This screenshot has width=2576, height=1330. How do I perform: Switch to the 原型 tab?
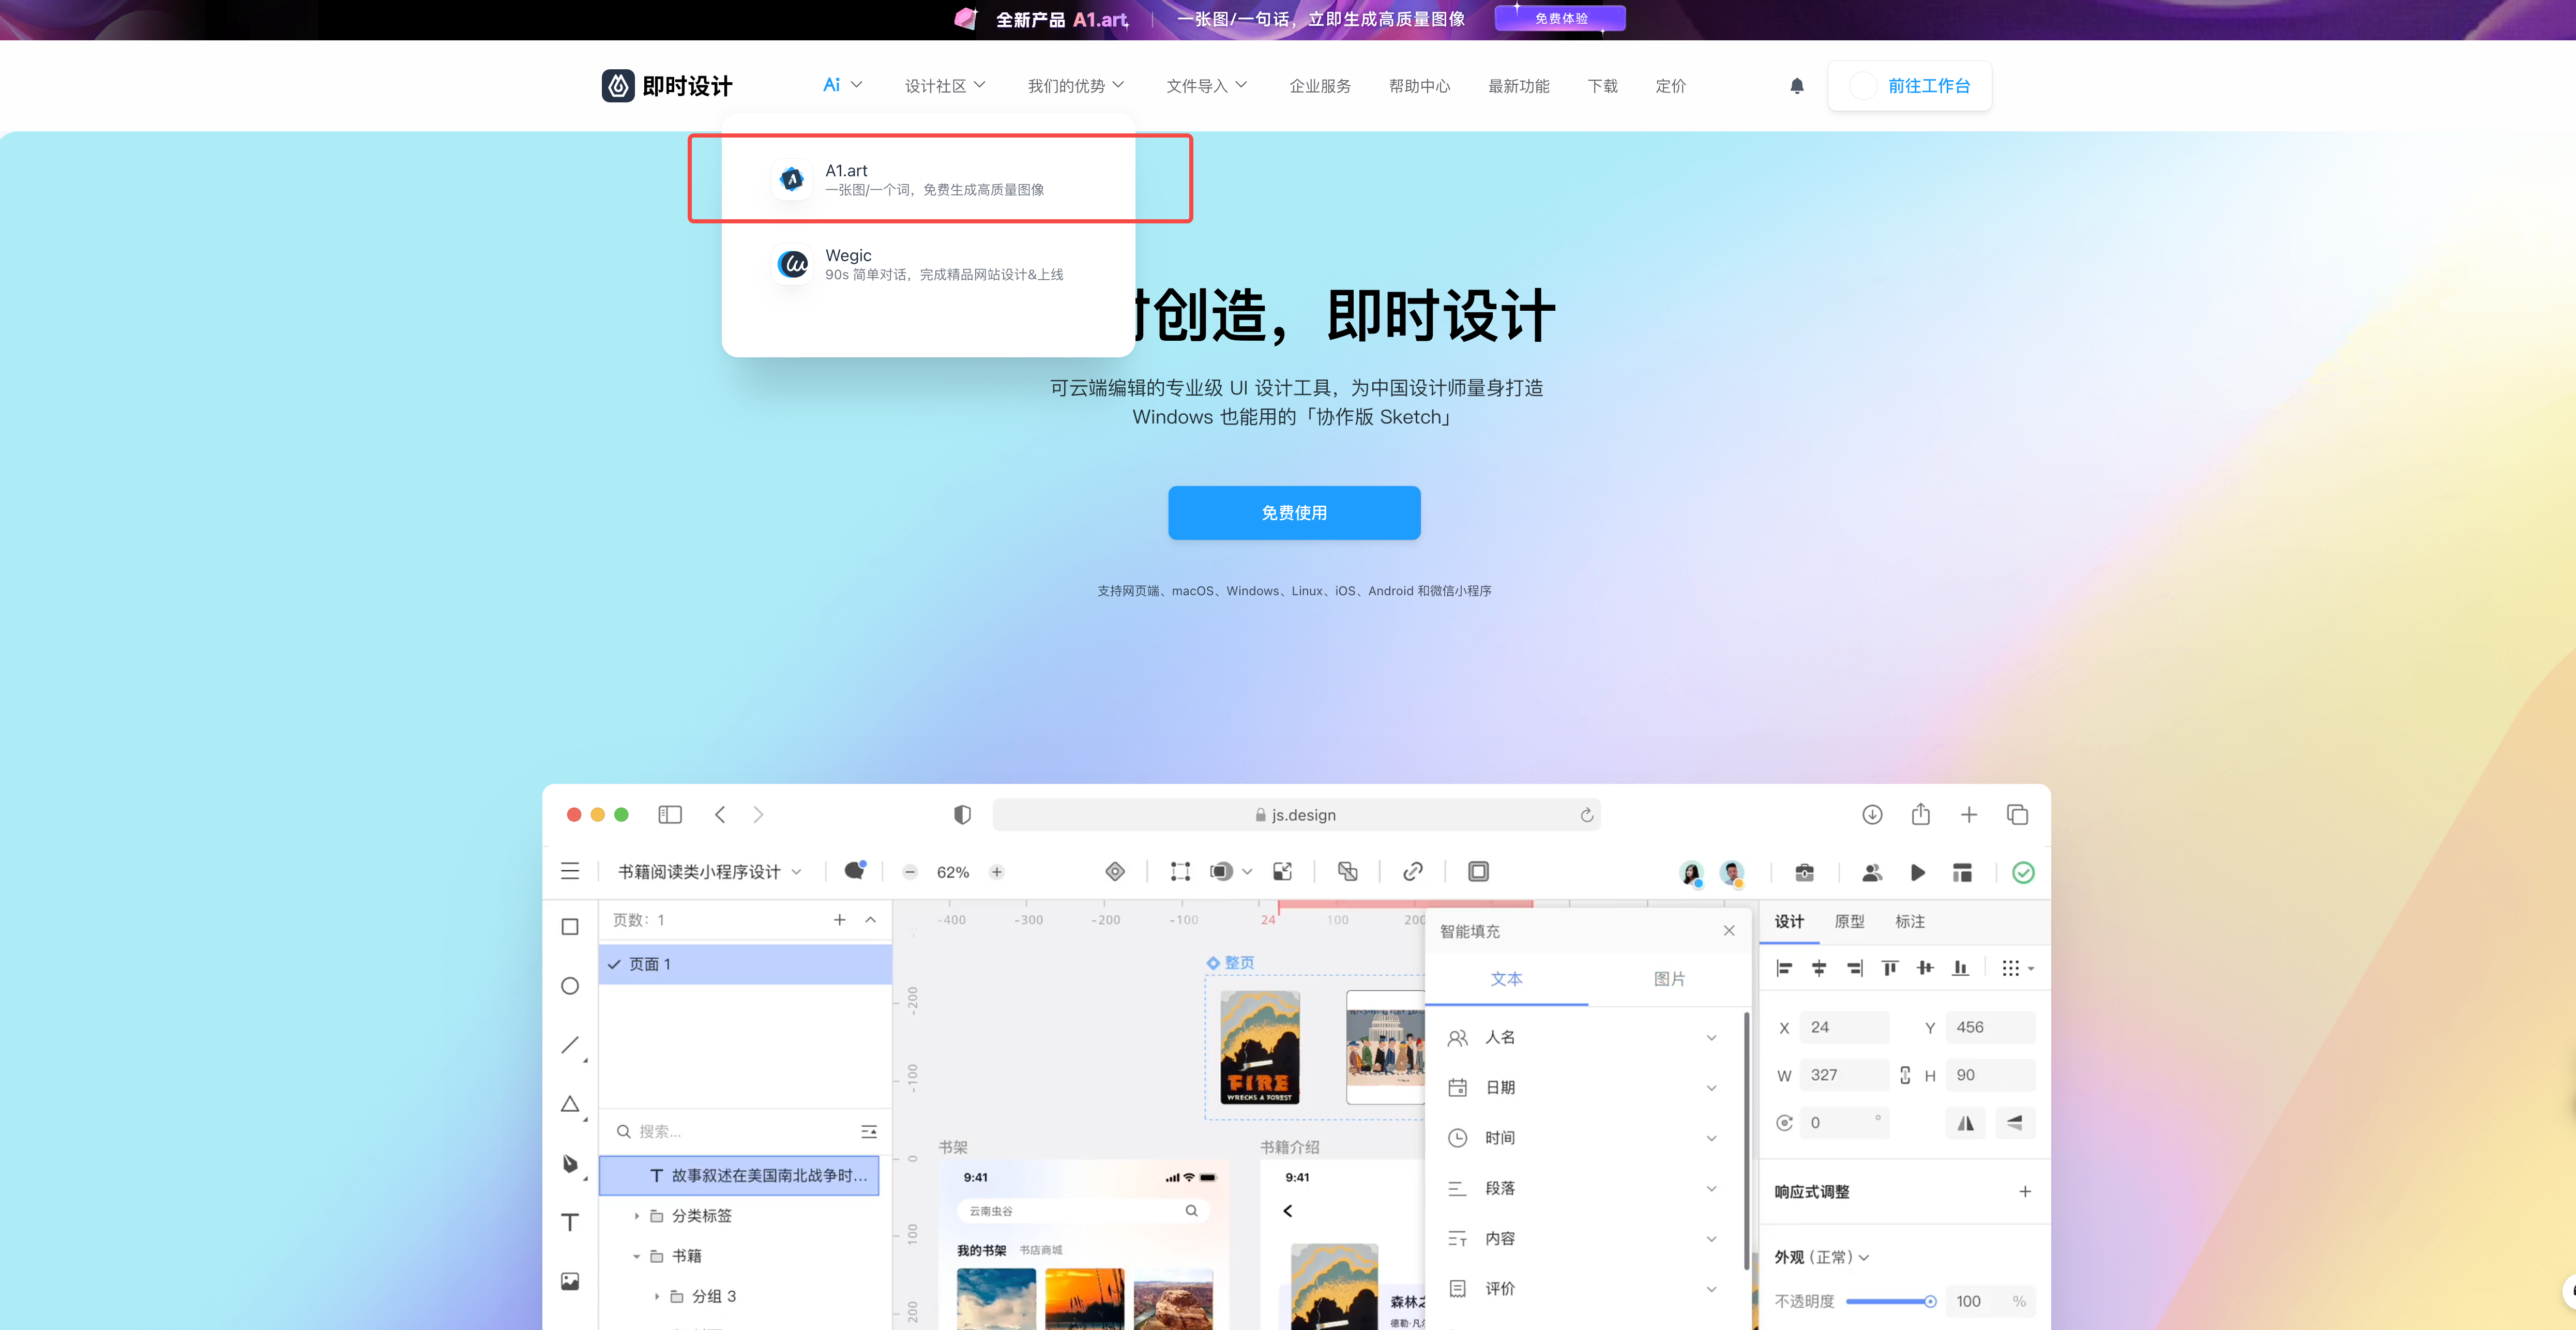pyautogui.click(x=1849, y=921)
